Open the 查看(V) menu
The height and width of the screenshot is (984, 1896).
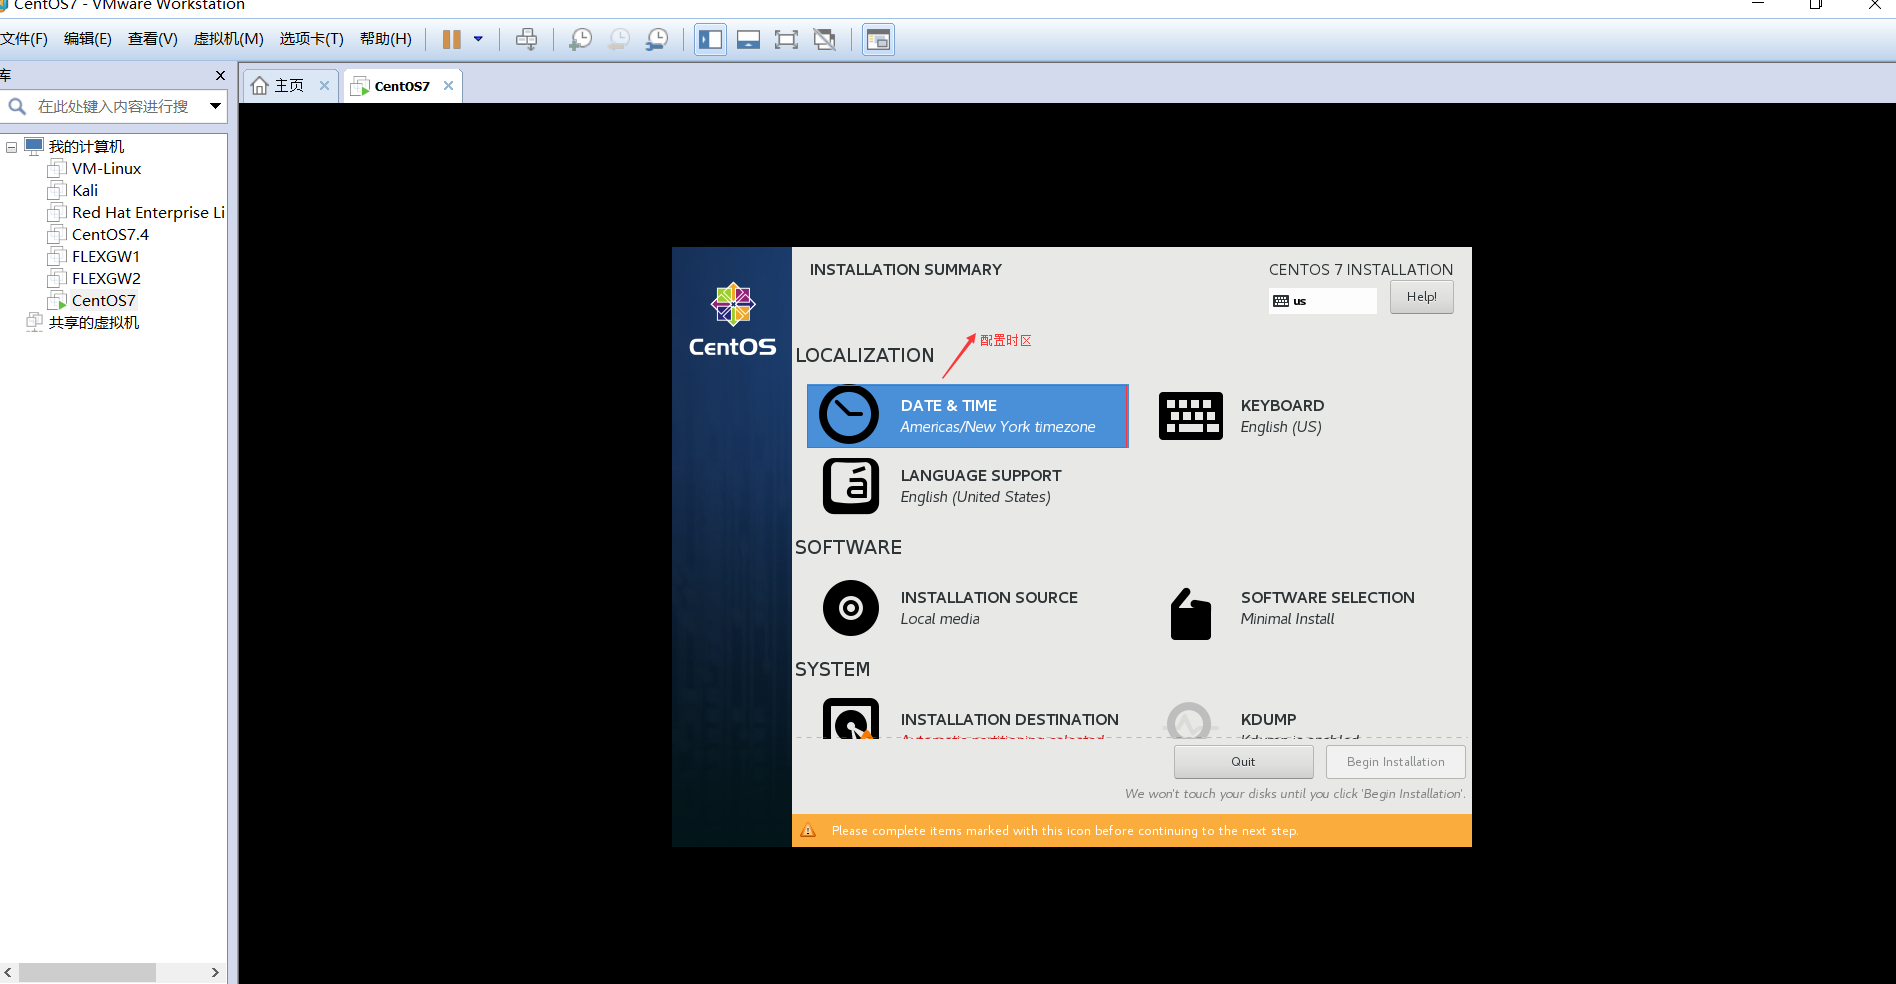click(x=153, y=39)
